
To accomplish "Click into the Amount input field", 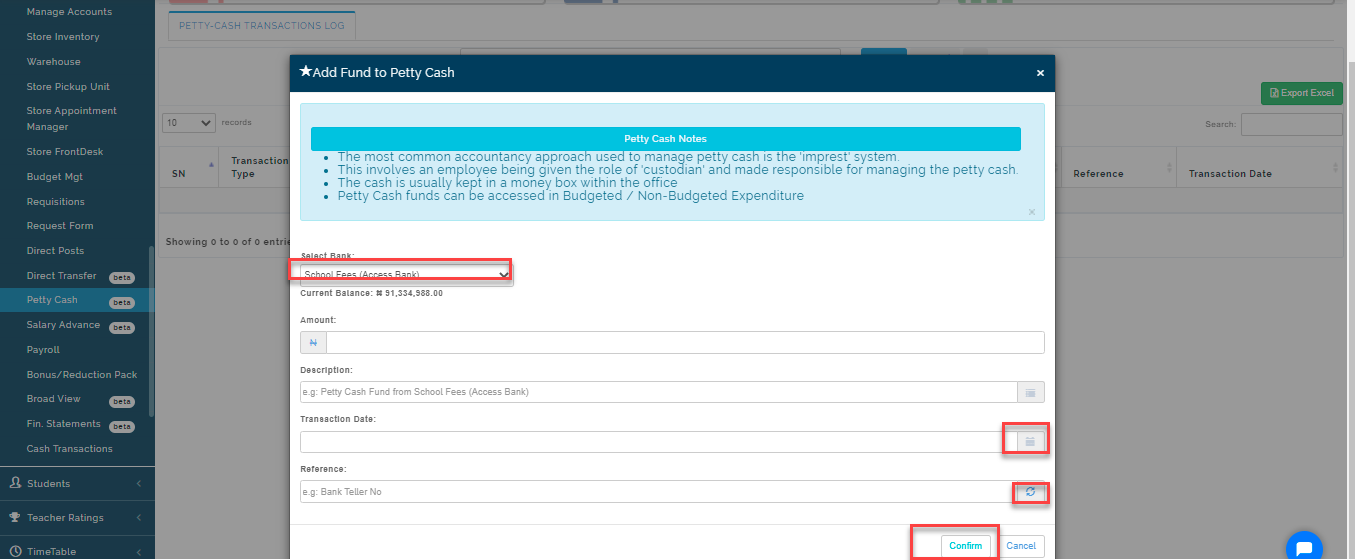I will [685, 343].
